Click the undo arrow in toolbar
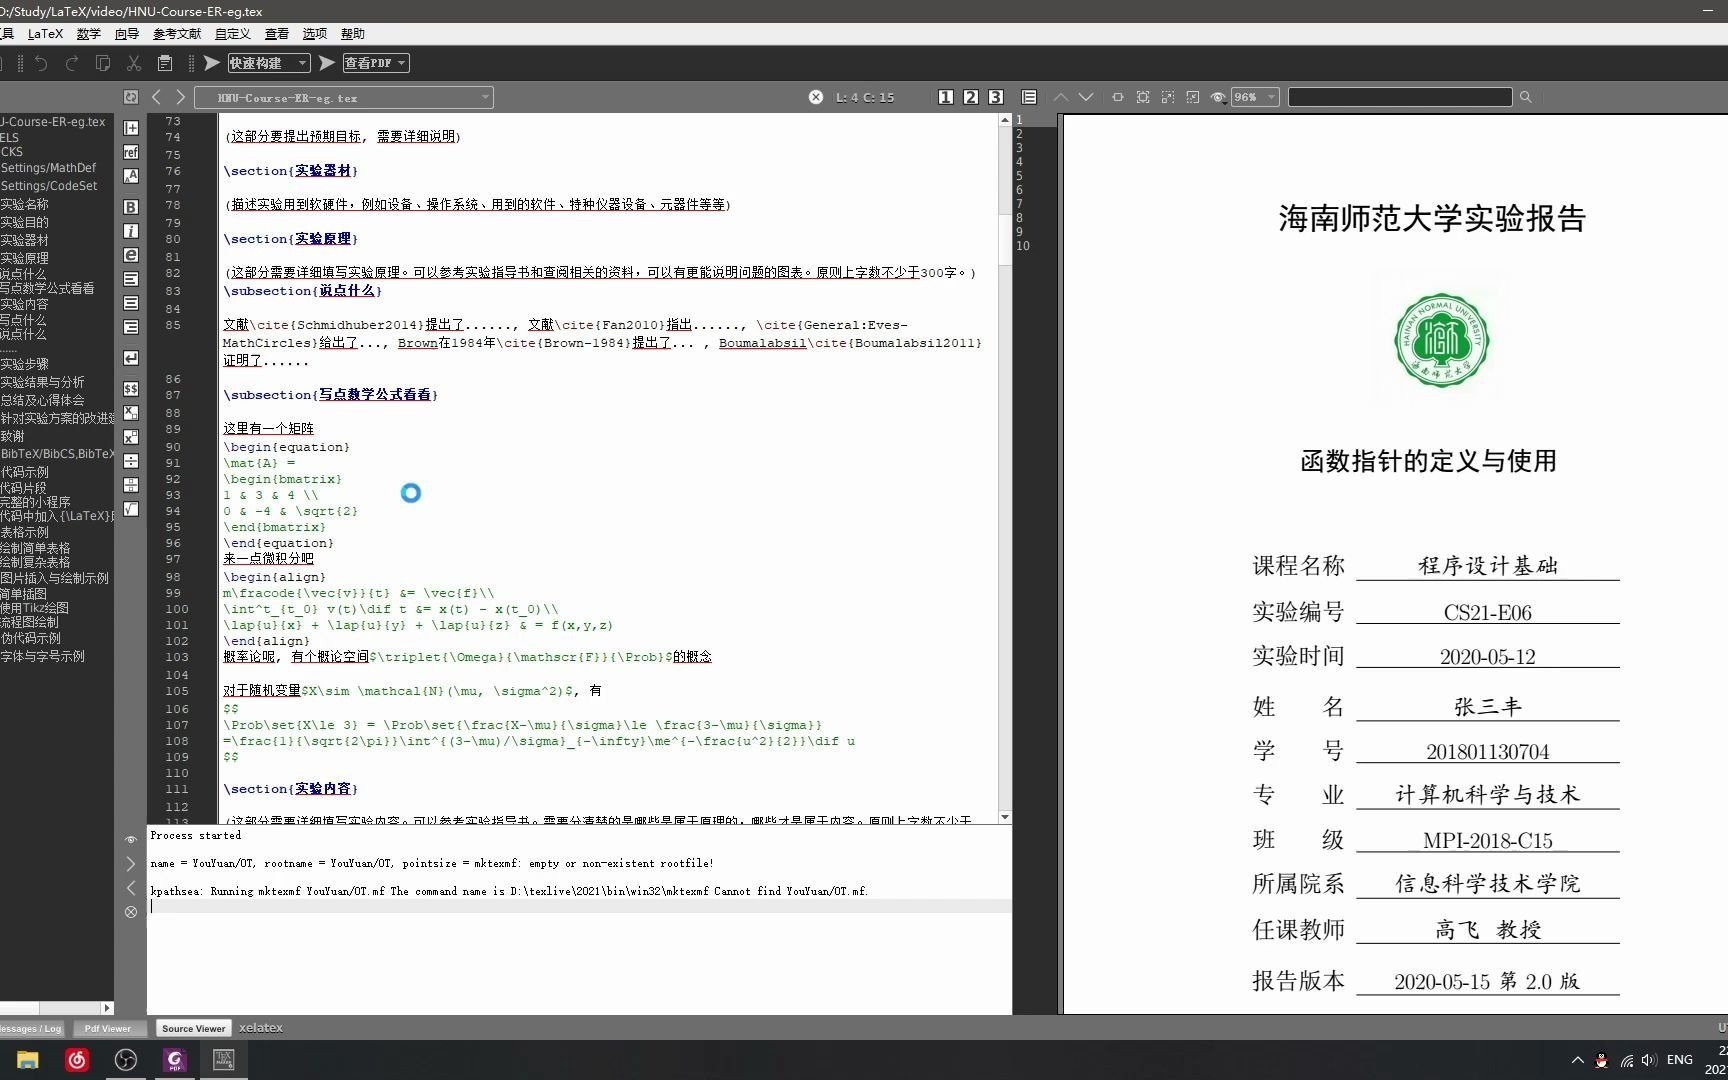The image size is (1728, 1080). [x=41, y=63]
